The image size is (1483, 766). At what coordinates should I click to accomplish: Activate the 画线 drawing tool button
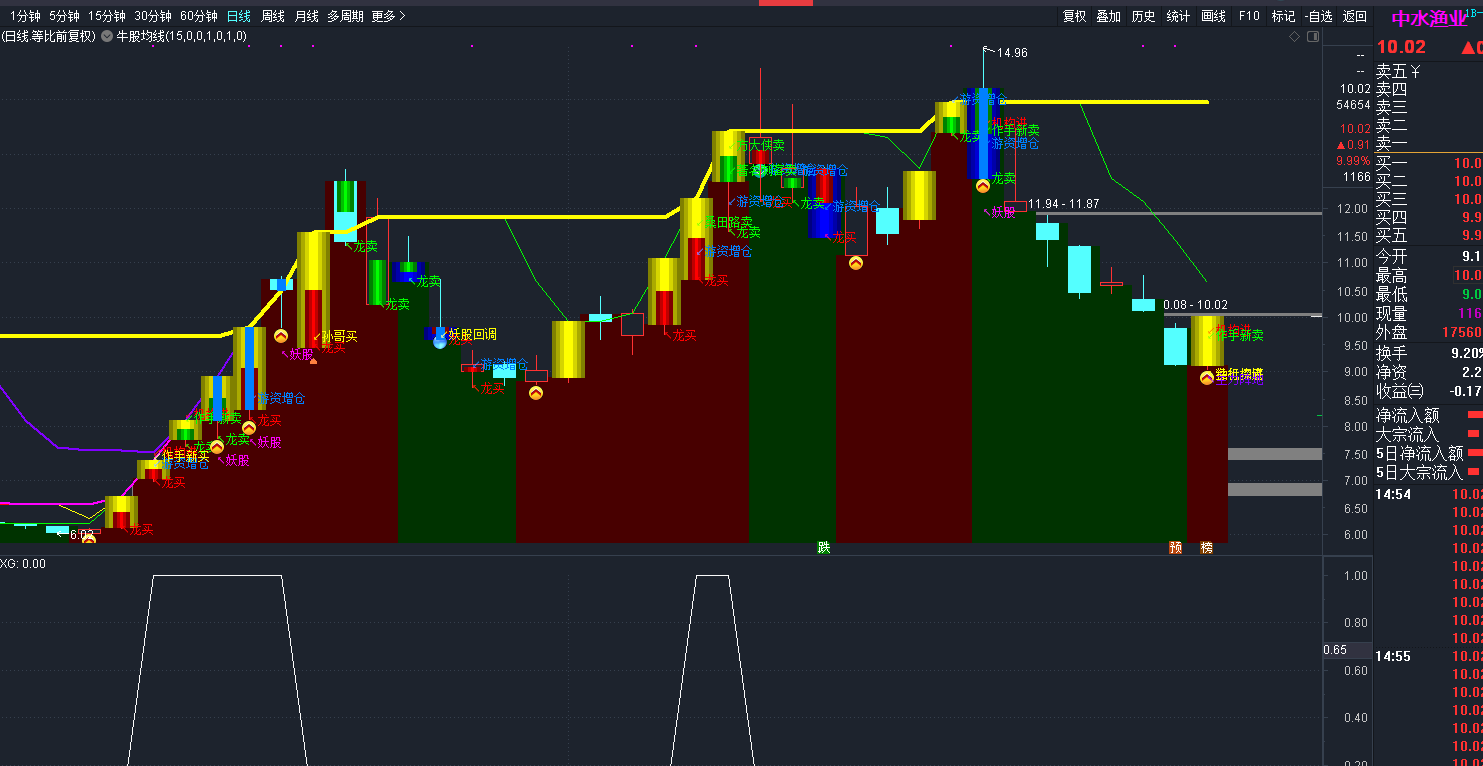pyautogui.click(x=1213, y=16)
